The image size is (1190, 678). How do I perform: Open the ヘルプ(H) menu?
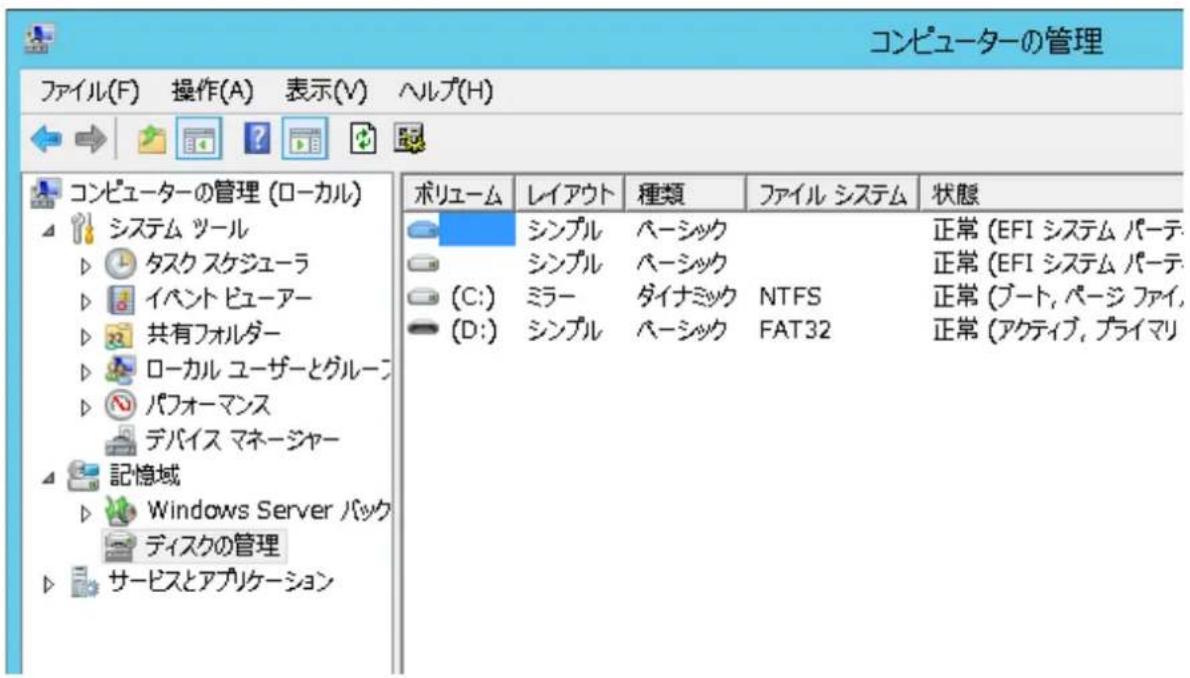pos(445,91)
